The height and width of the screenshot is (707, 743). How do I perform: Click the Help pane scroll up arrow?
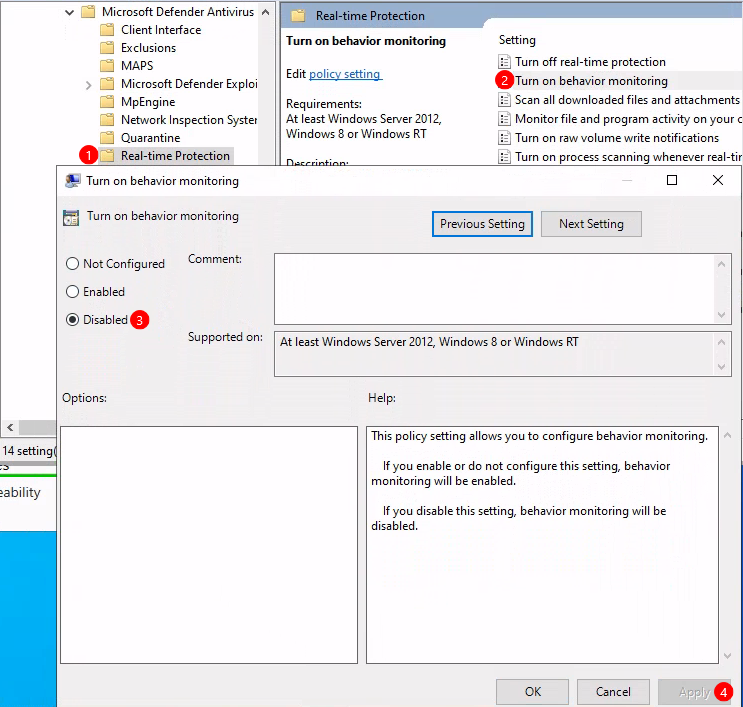tap(727, 435)
